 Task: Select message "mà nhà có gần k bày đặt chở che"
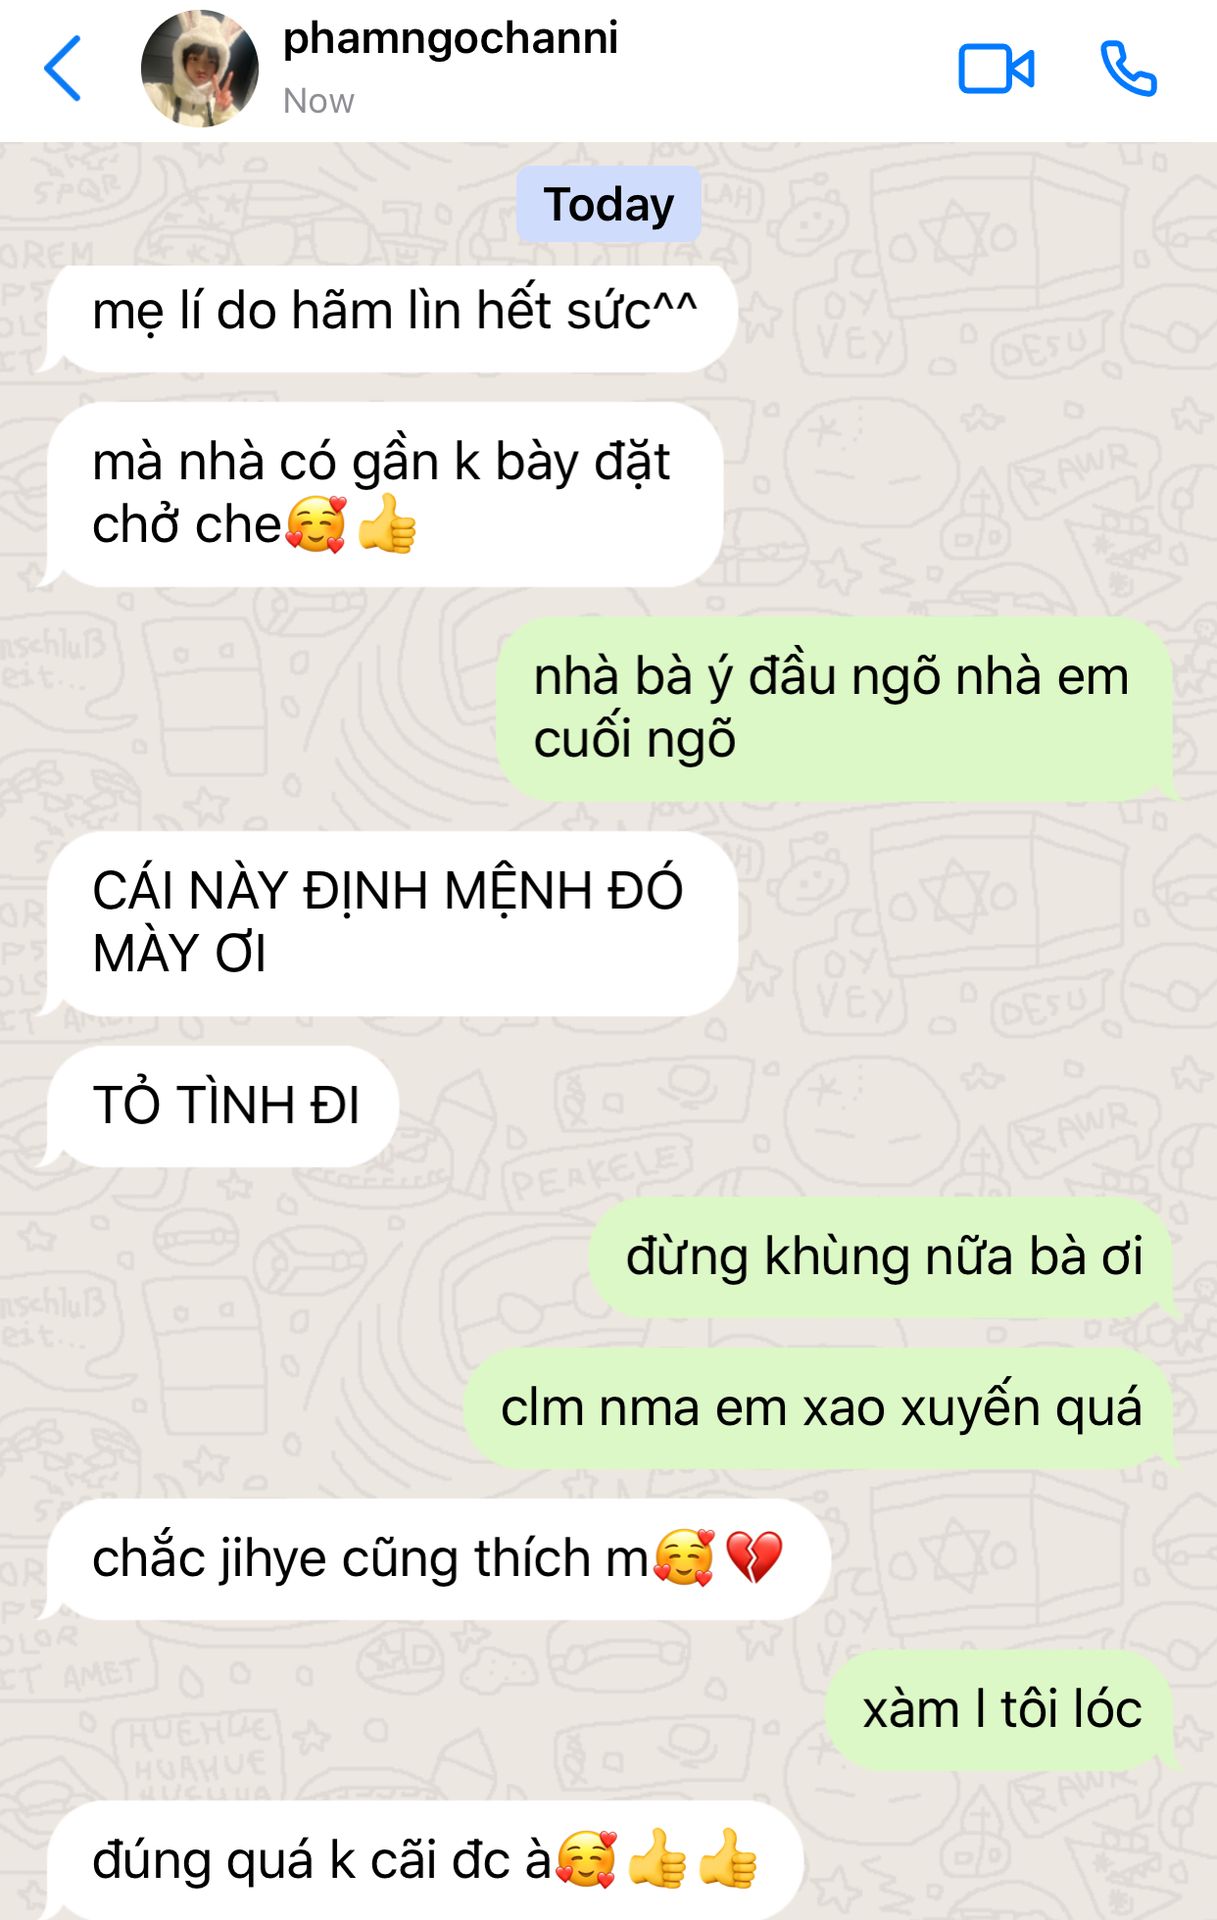coord(385,494)
